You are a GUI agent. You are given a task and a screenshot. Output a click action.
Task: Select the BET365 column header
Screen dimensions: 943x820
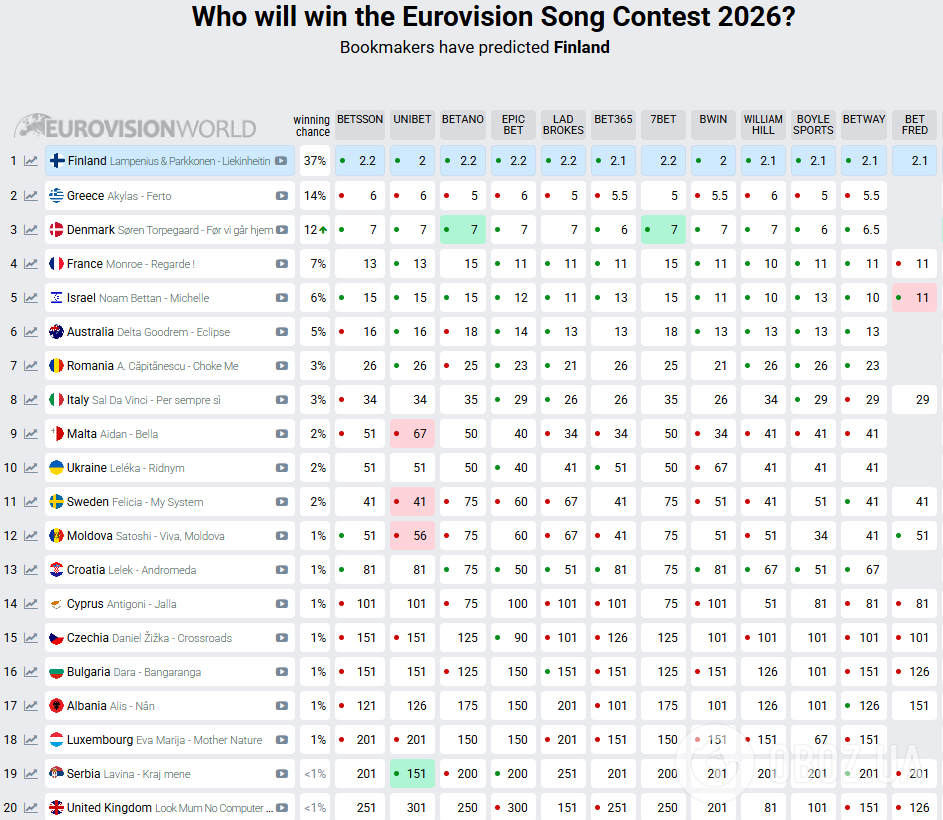click(x=613, y=125)
